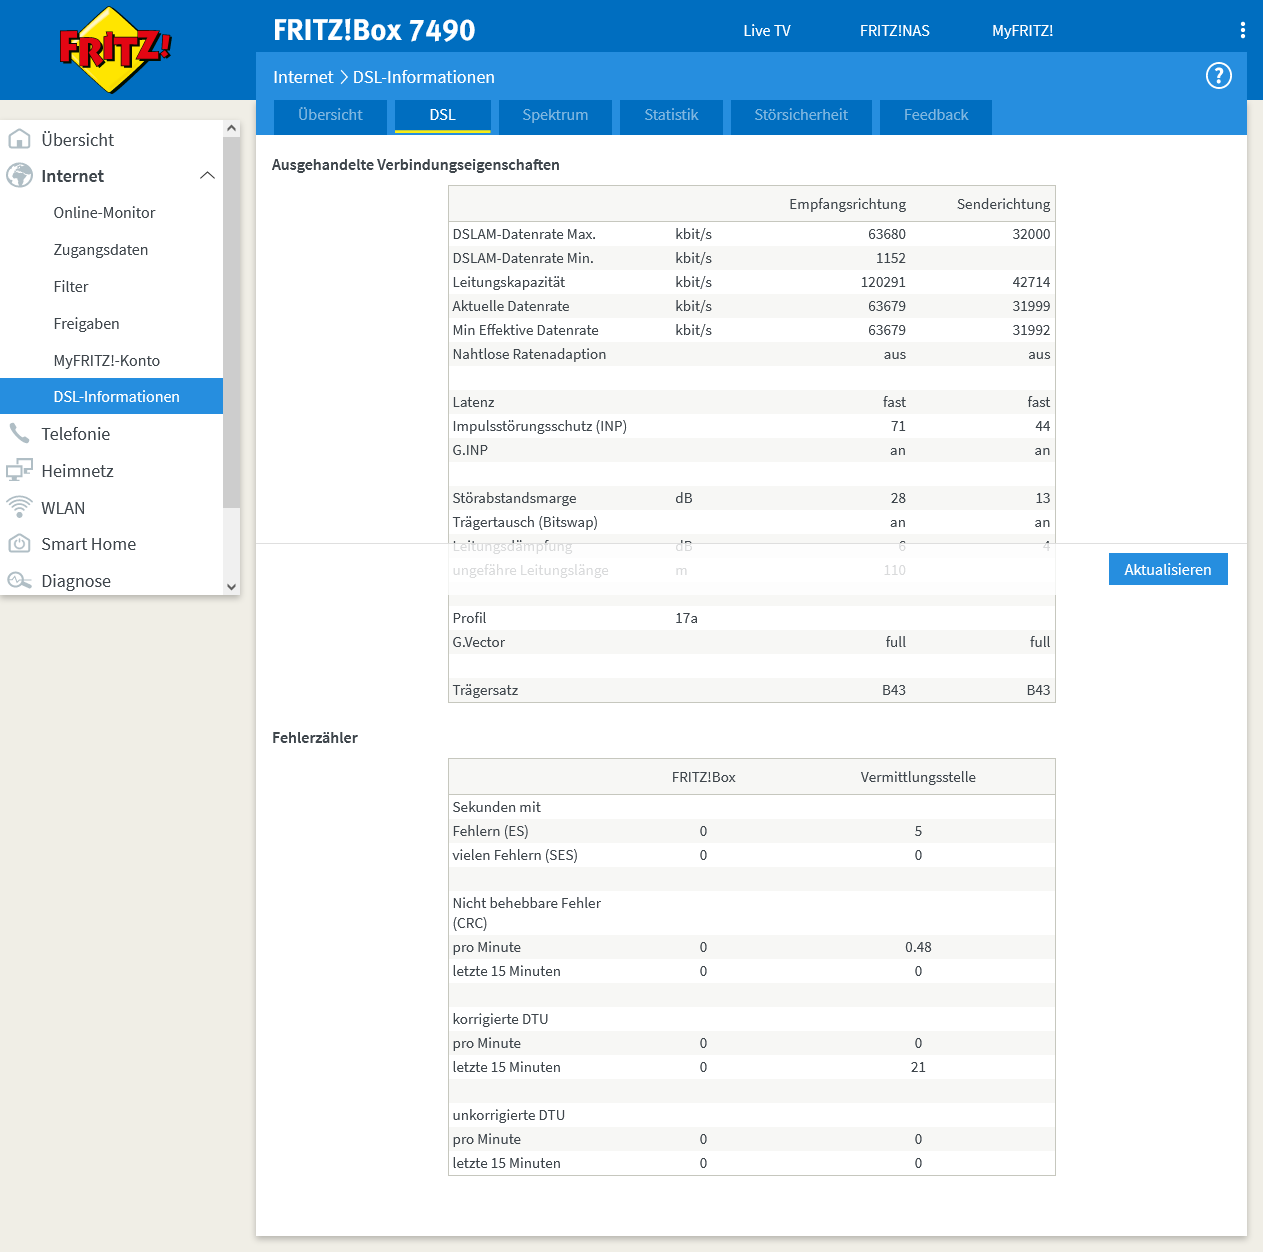Switch to the Spektrum tab
This screenshot has width=1263, height=1252.
tap(555, 116)
